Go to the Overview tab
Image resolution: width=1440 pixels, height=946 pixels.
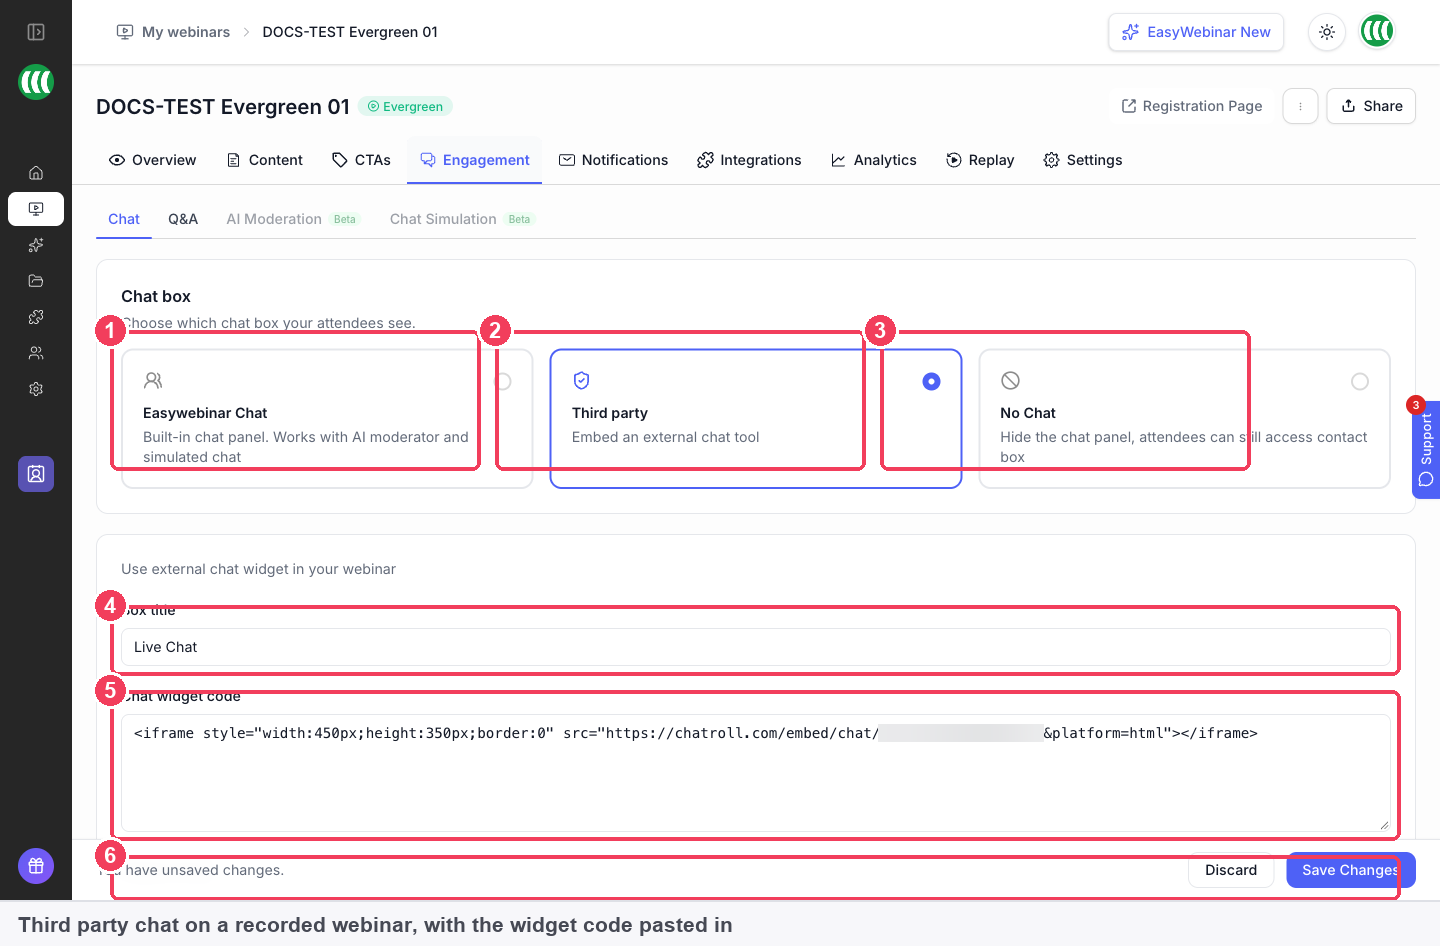152,160
